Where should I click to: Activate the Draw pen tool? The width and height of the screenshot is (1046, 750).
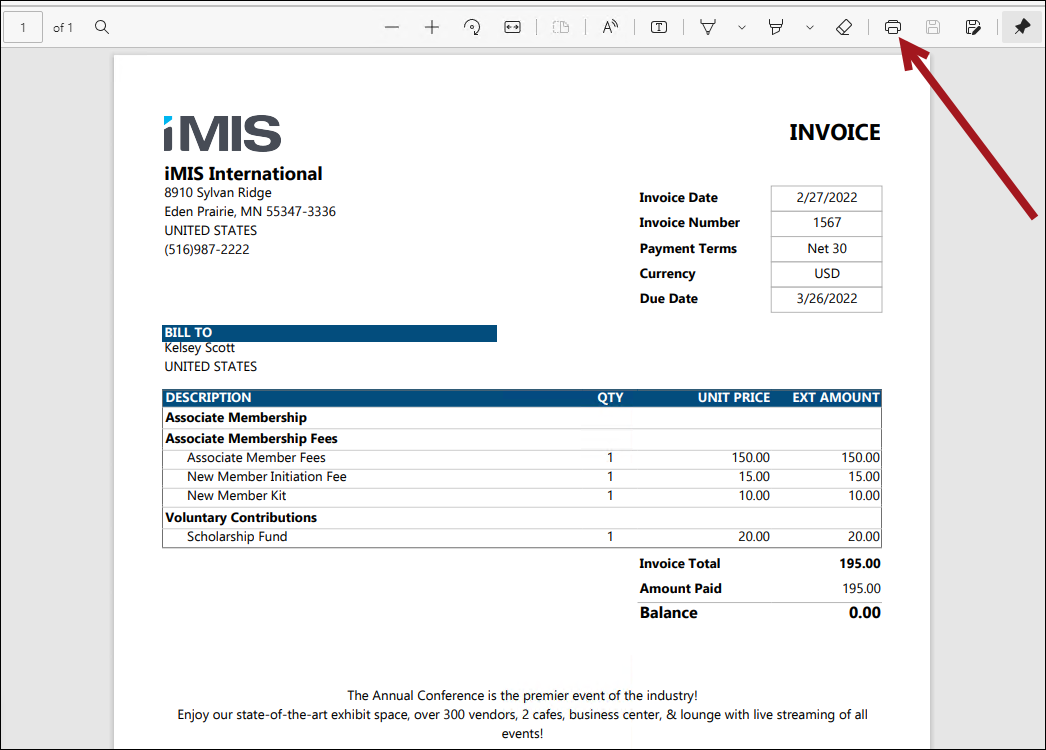(x=708, y=27)
